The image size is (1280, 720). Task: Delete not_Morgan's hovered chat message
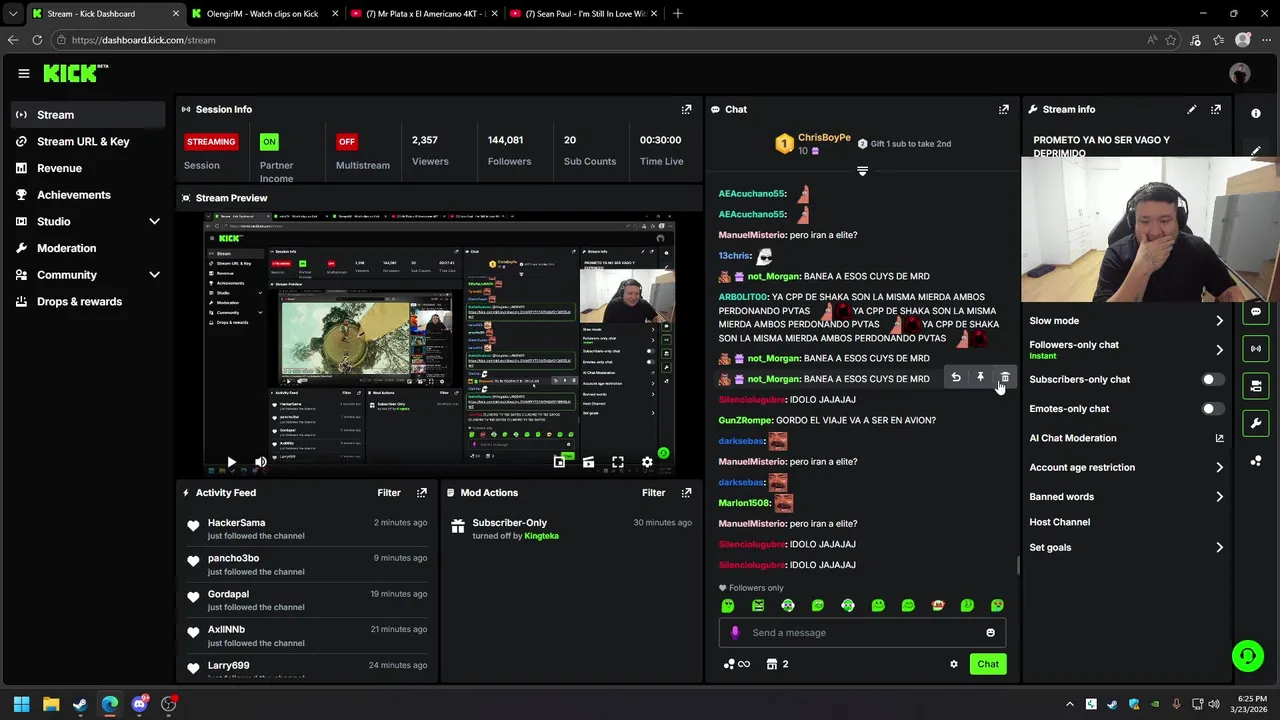1005,378
